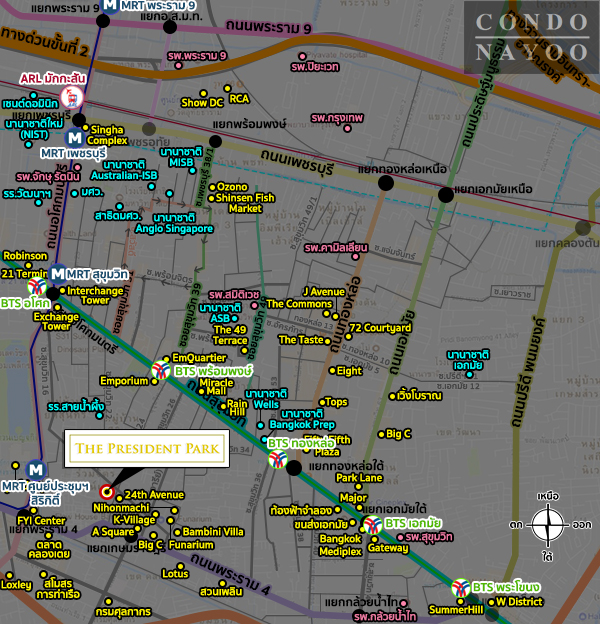Click the Park Lane label
Viewport: 600px width, 624px height.
pos(359,478)
